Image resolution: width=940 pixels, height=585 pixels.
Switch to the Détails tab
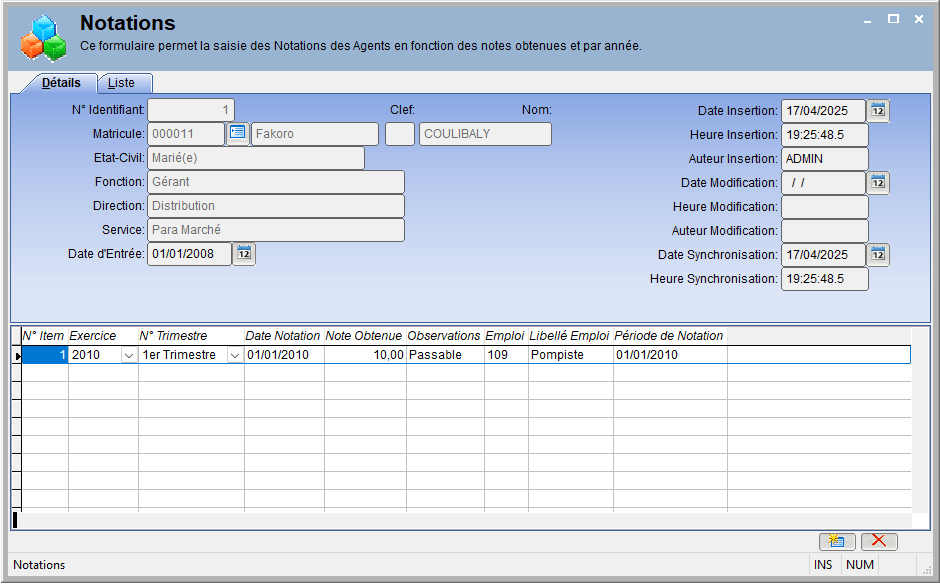61,83
